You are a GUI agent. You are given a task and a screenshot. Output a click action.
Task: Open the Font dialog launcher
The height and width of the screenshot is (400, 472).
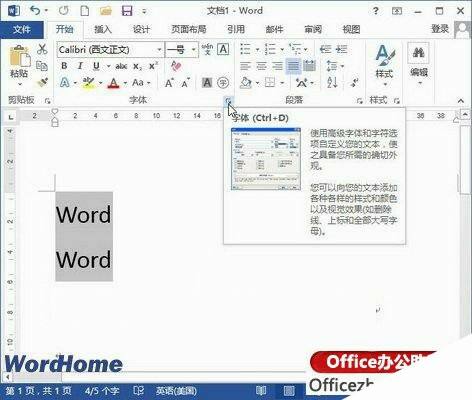coord(228,100)
